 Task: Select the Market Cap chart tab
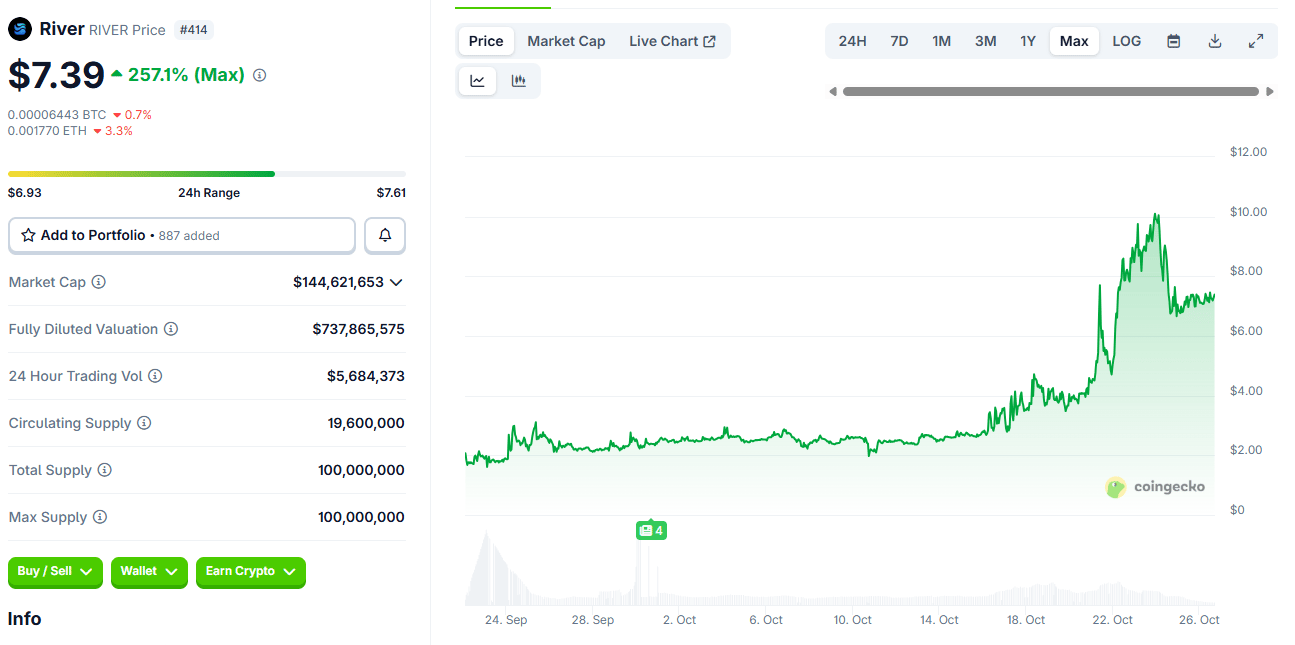[x=566, y=41]
